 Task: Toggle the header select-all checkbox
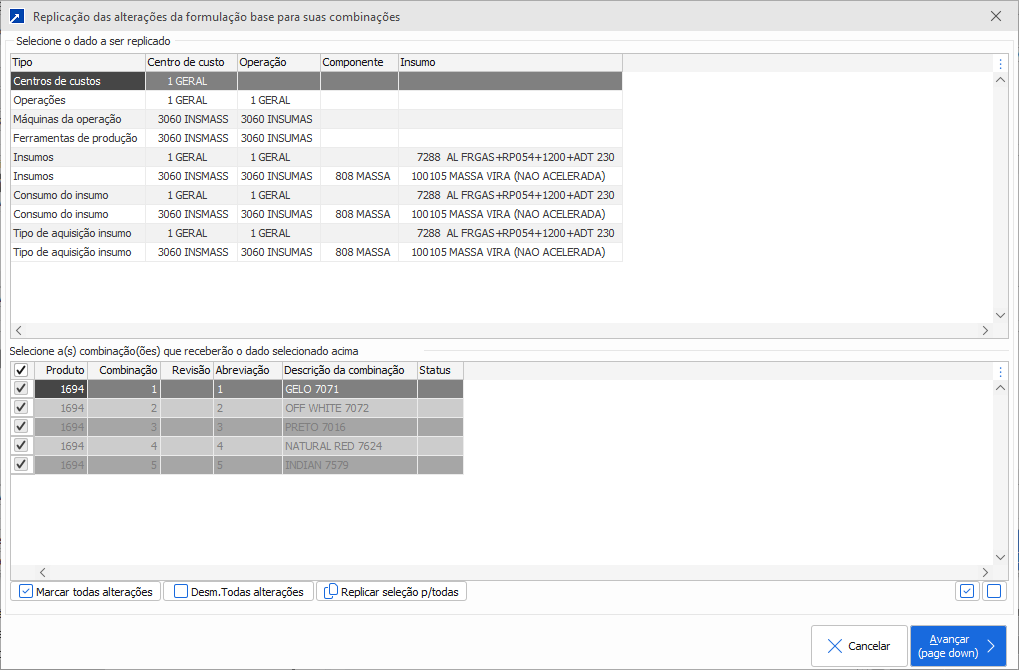[22, 370]
